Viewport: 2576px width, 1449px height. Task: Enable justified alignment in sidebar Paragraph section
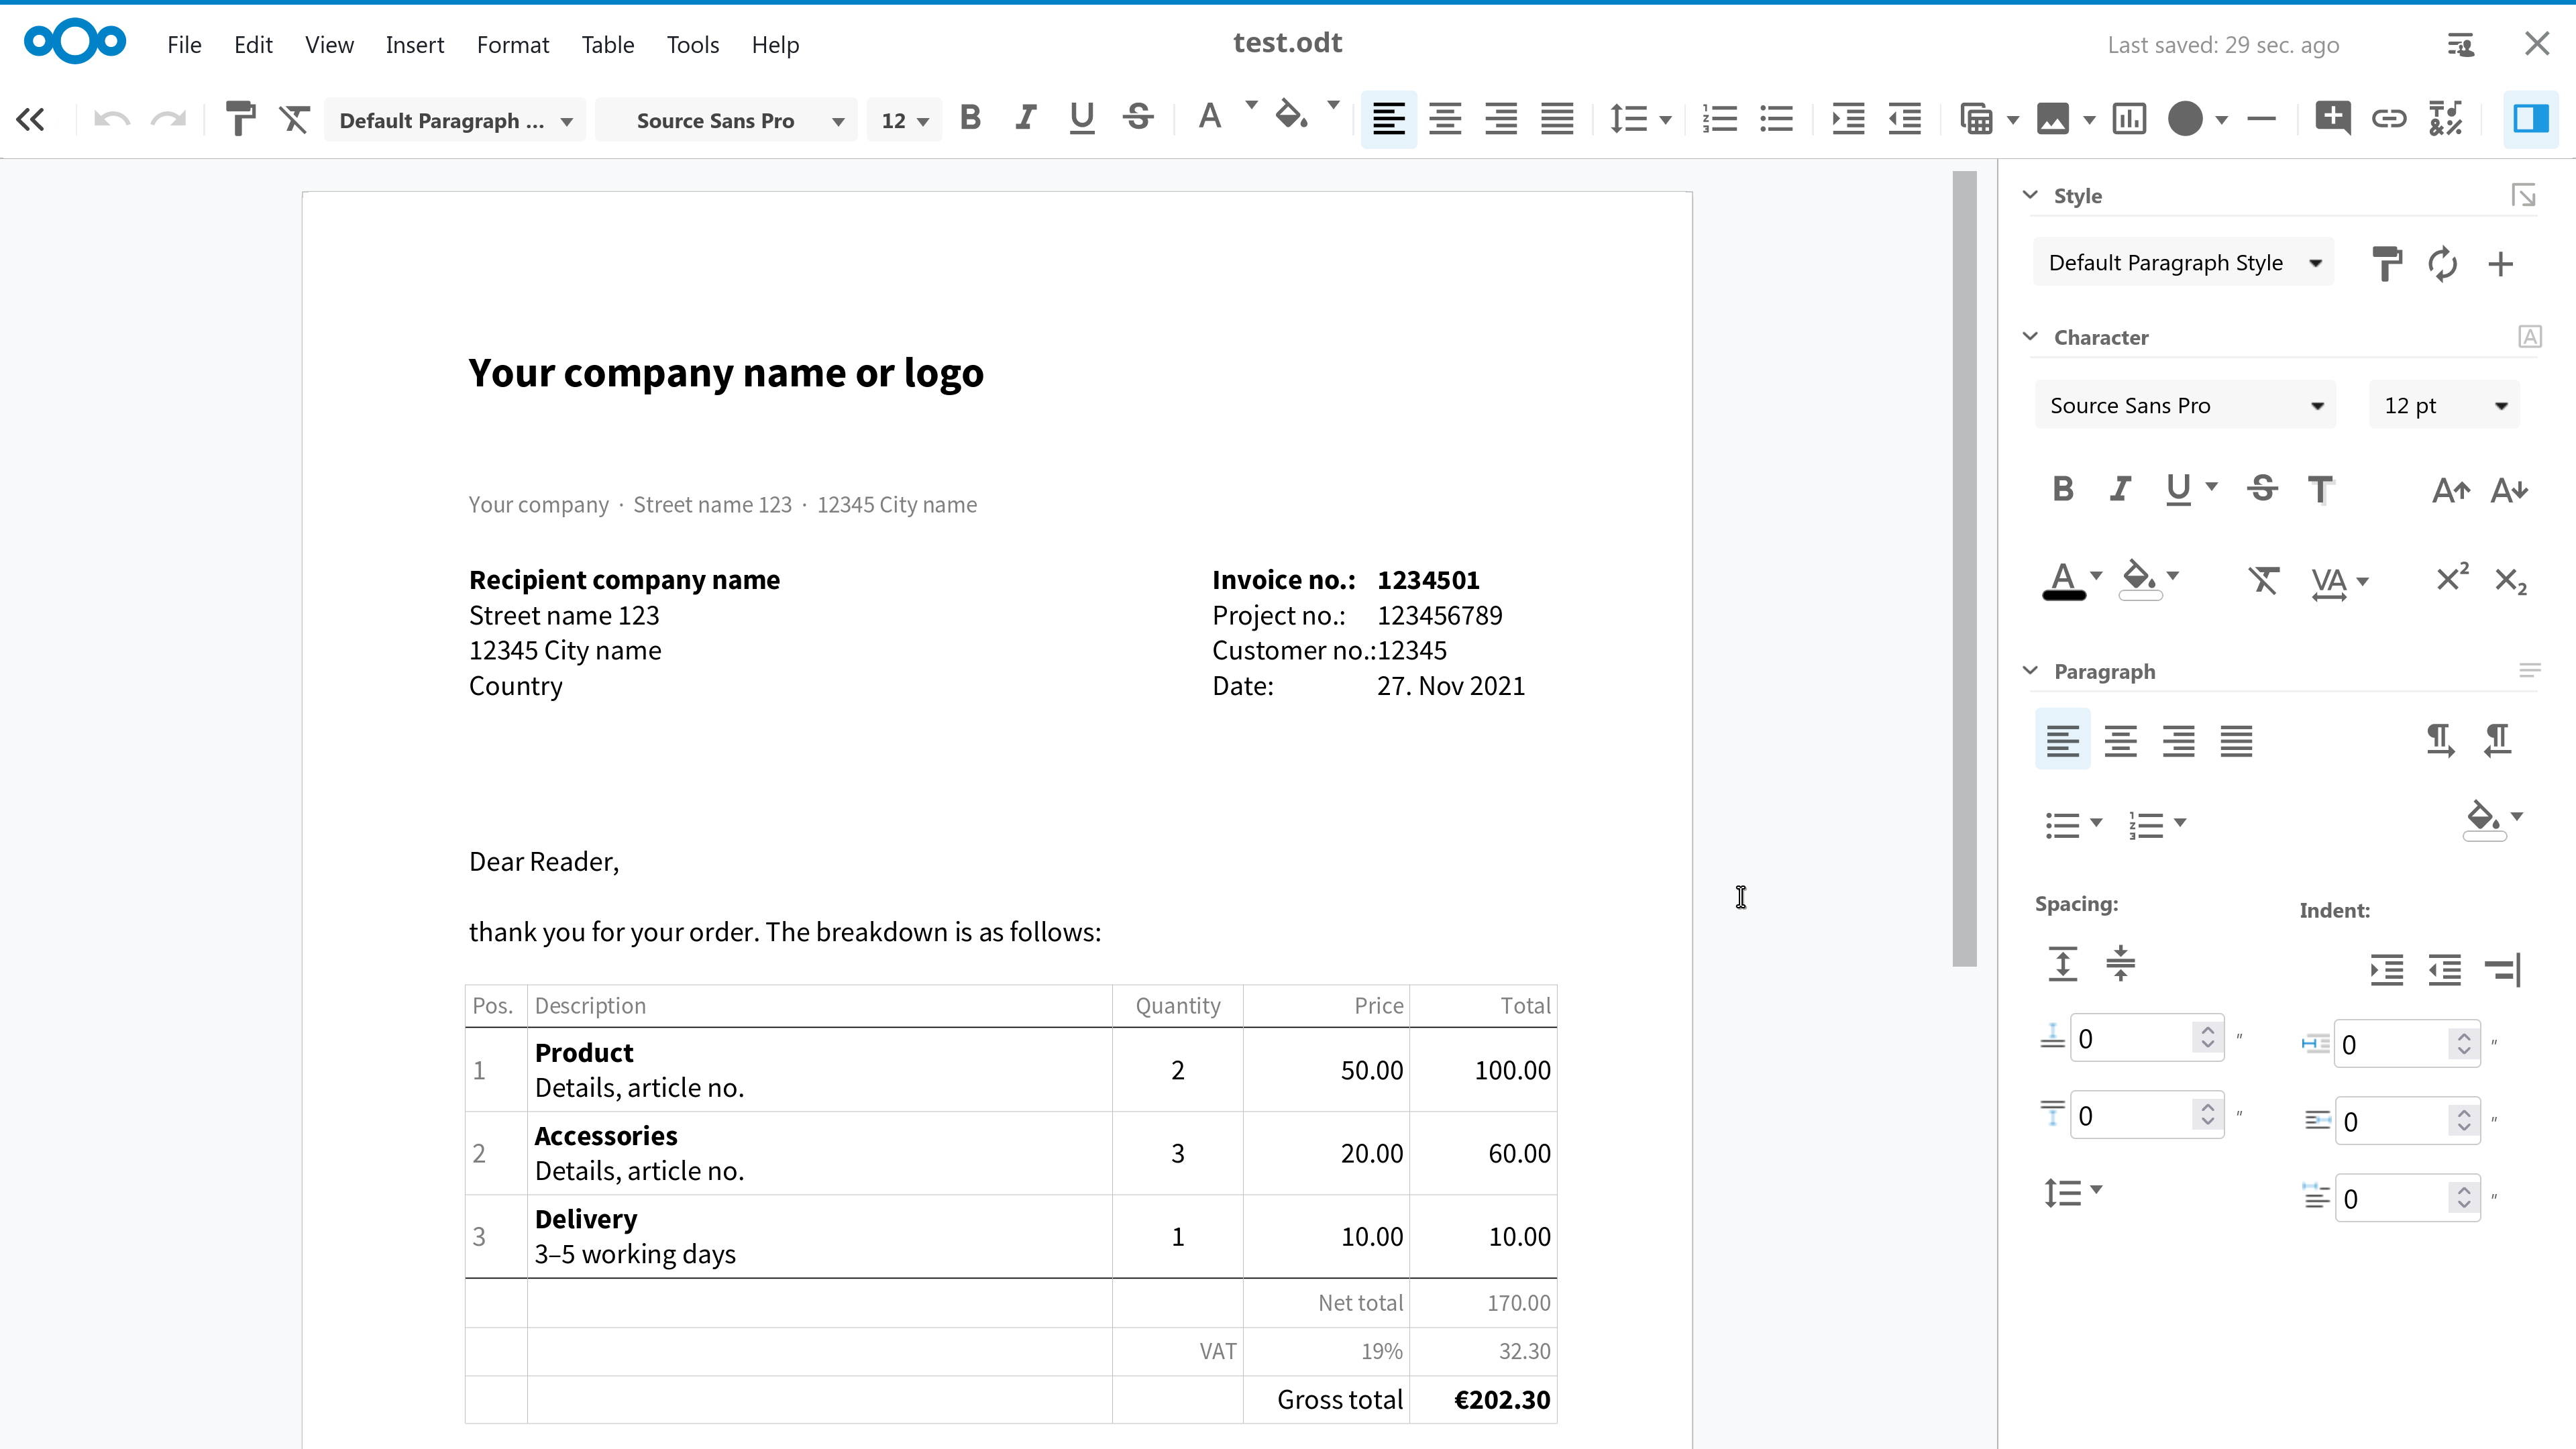click(x=2237, y=741)
